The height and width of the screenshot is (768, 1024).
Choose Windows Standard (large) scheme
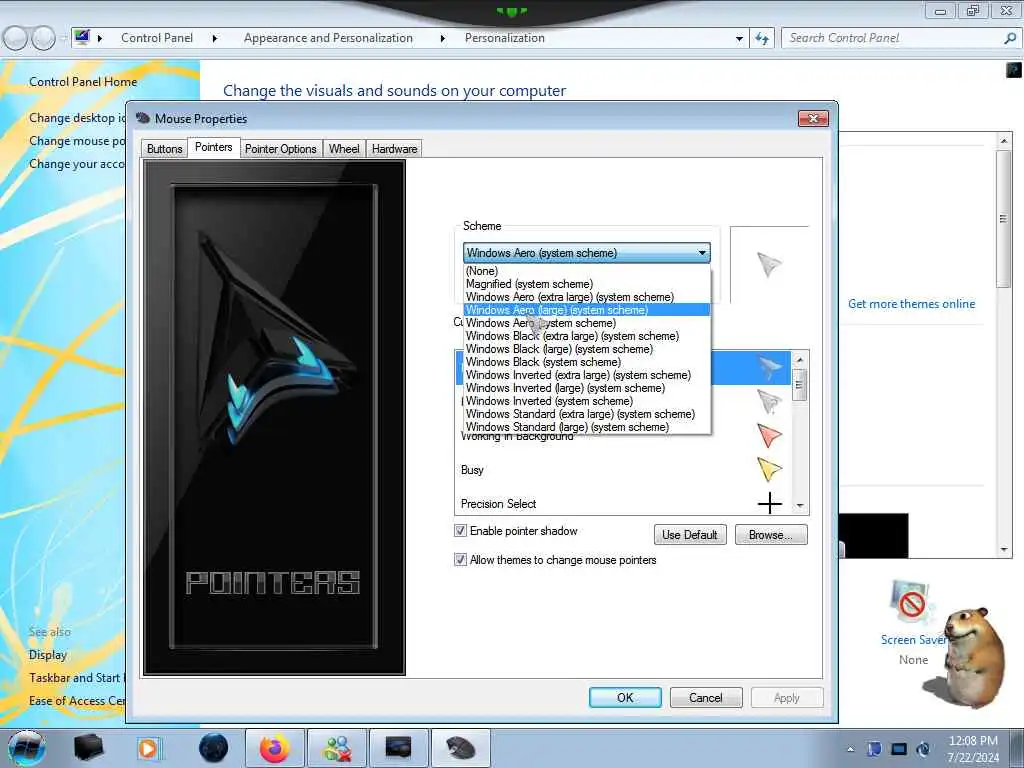click(586, 427)
